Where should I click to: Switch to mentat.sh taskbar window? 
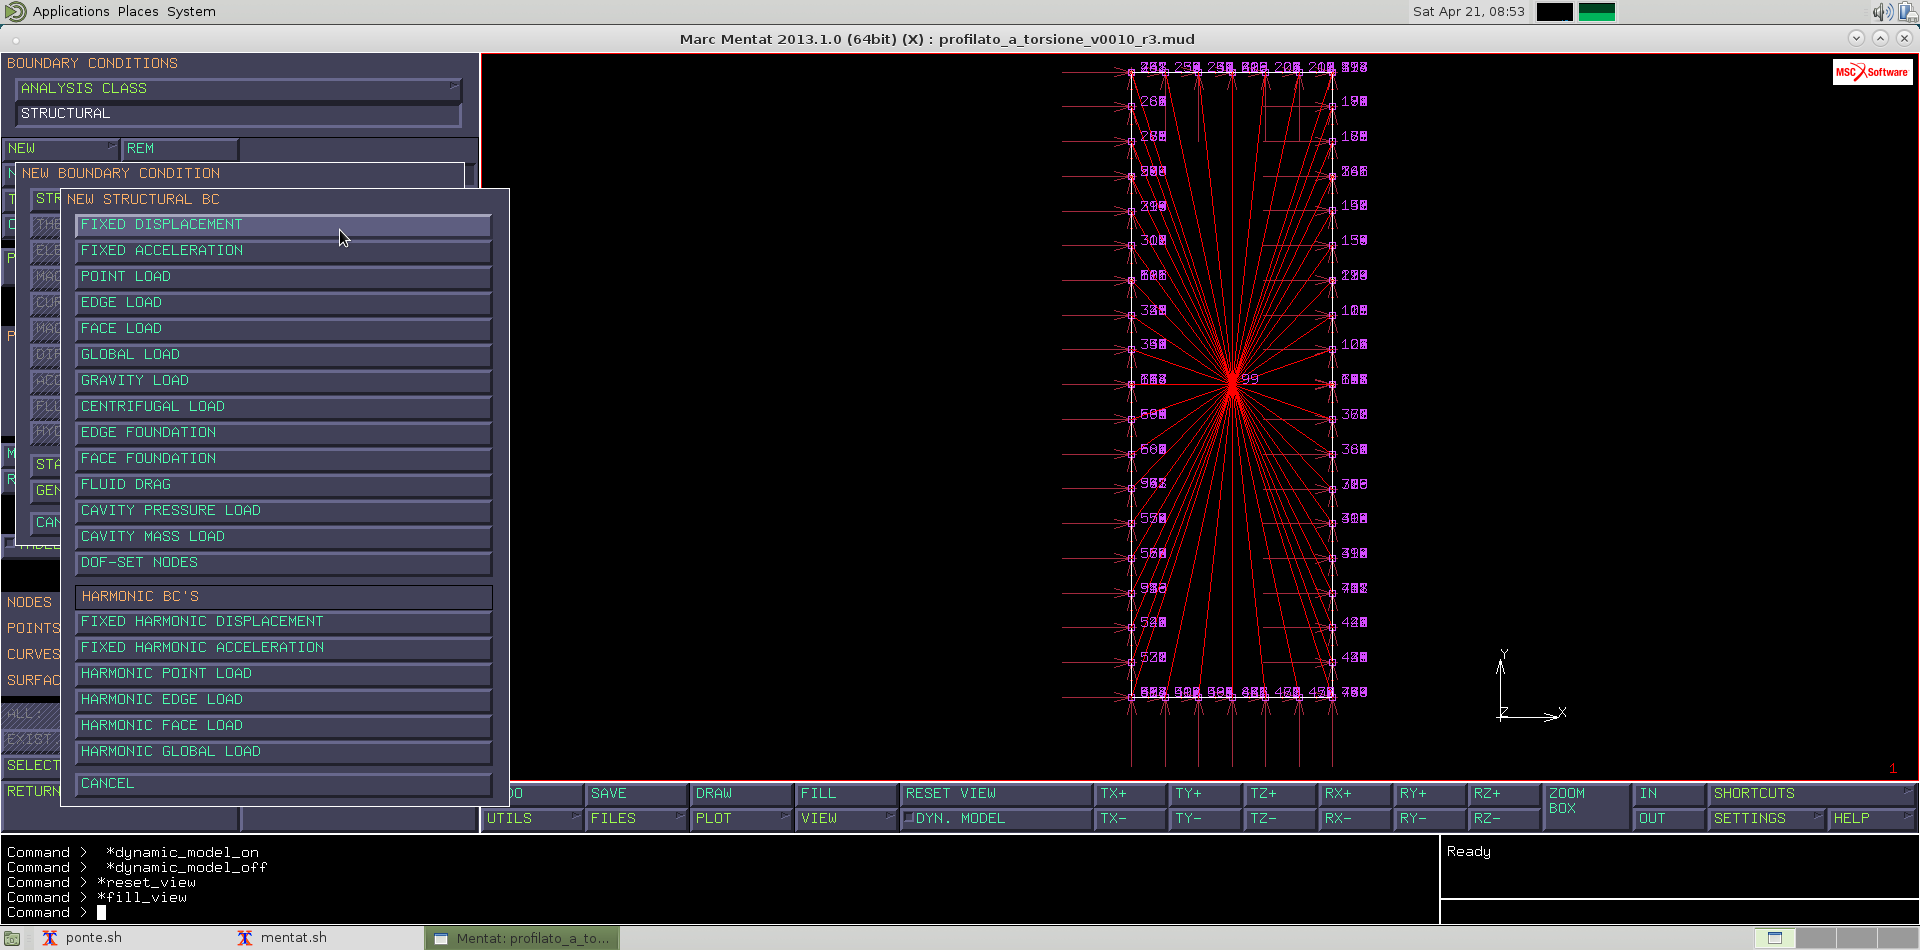coord(325,938)
